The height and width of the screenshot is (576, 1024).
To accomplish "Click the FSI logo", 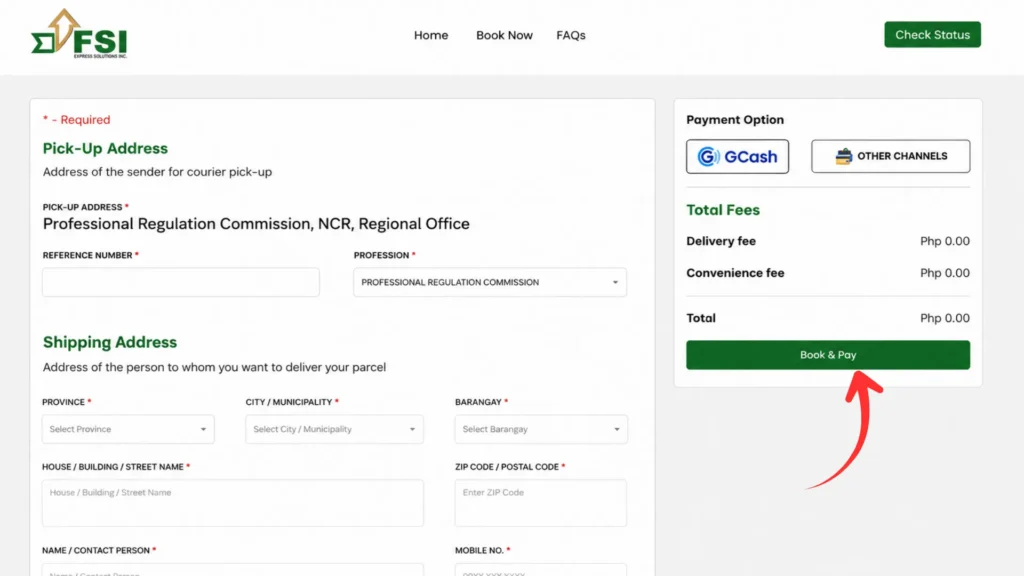I will pos(79,34).
